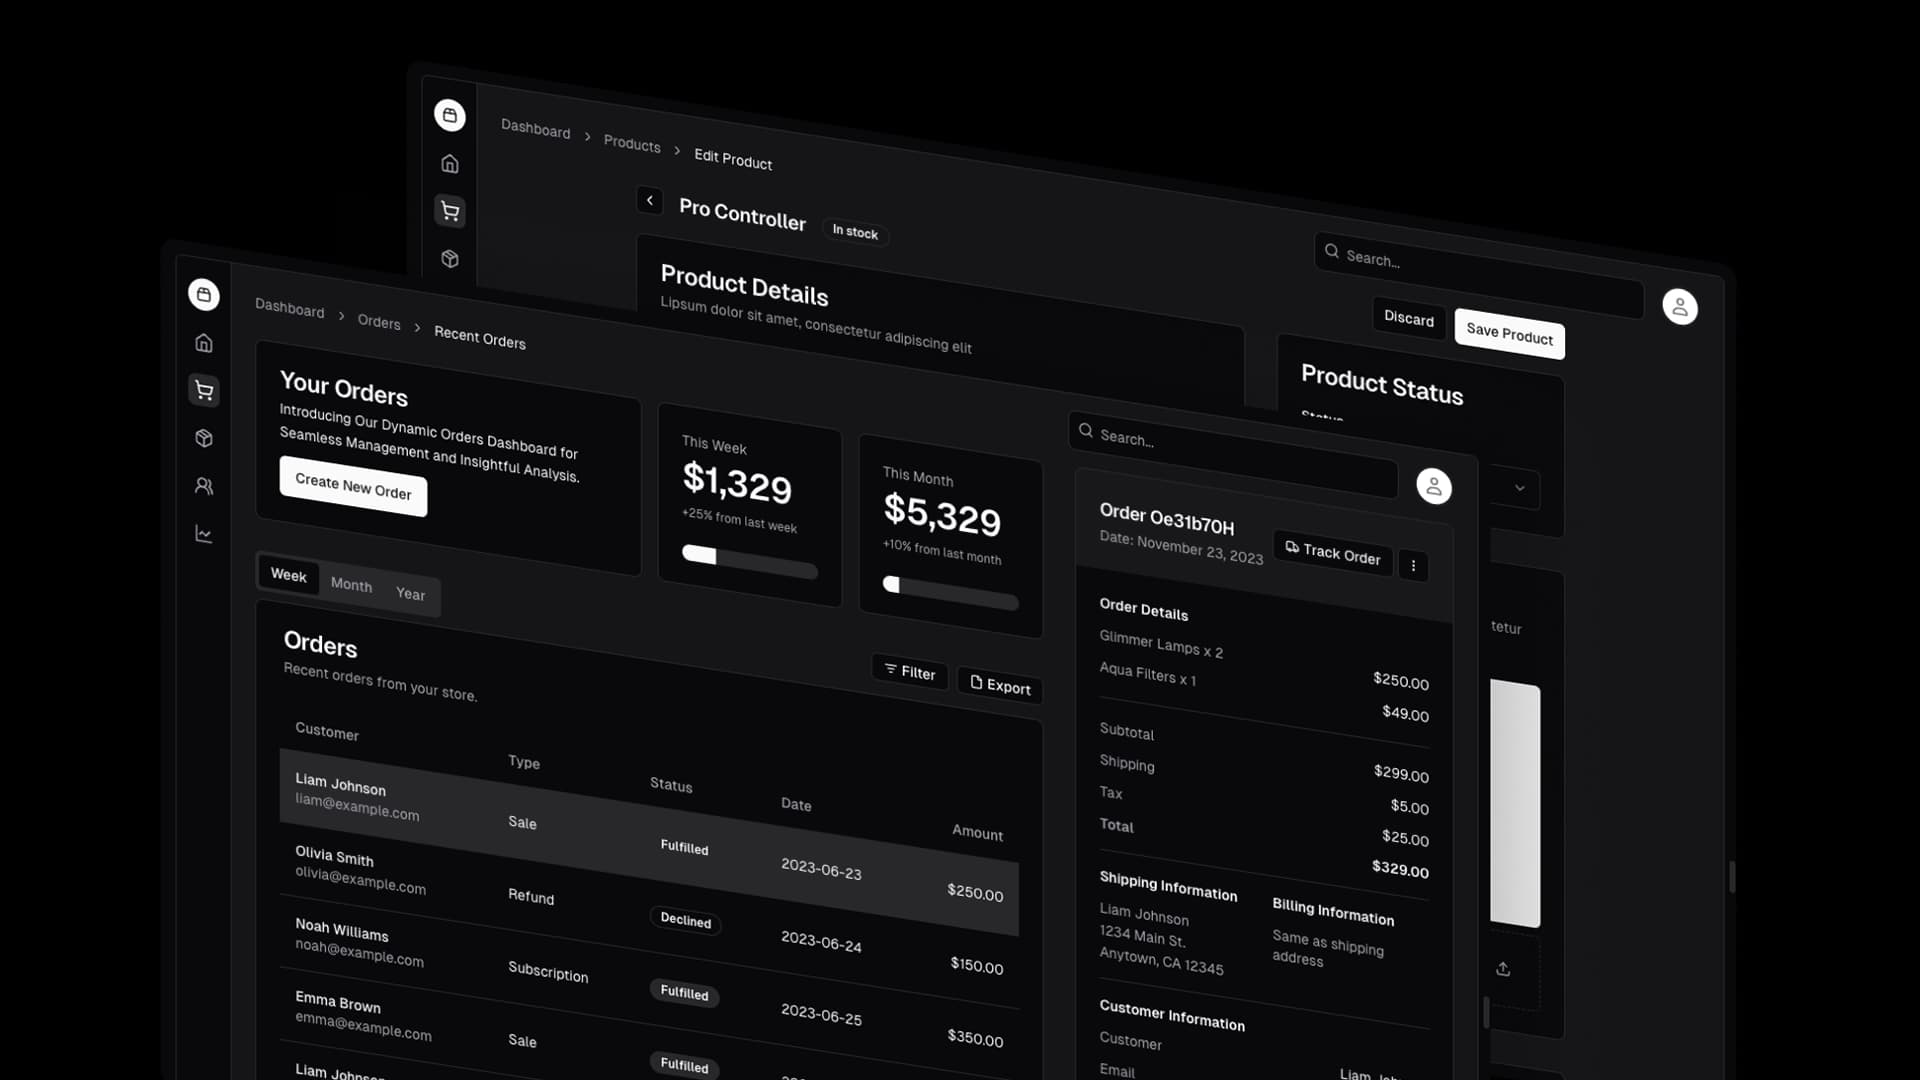Click the package/products sidebar icon
The height and width of the screenshot is (1080, 1920).
point(202,438)
